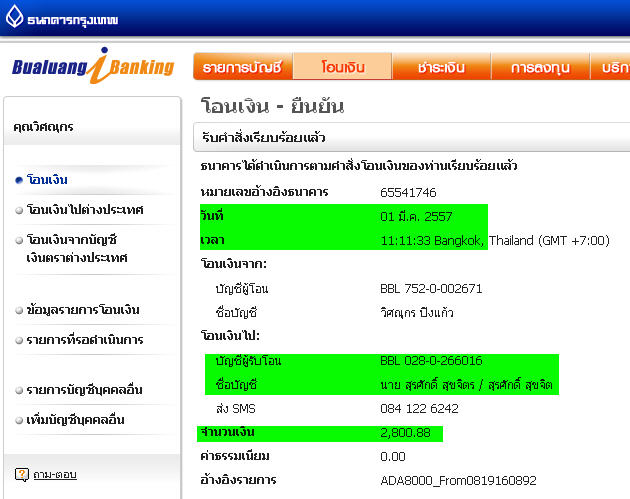Open the รายการบัญชี tab
Viewport: 630px width, 499px height.
pyautogui.click(x=243, y=66)
